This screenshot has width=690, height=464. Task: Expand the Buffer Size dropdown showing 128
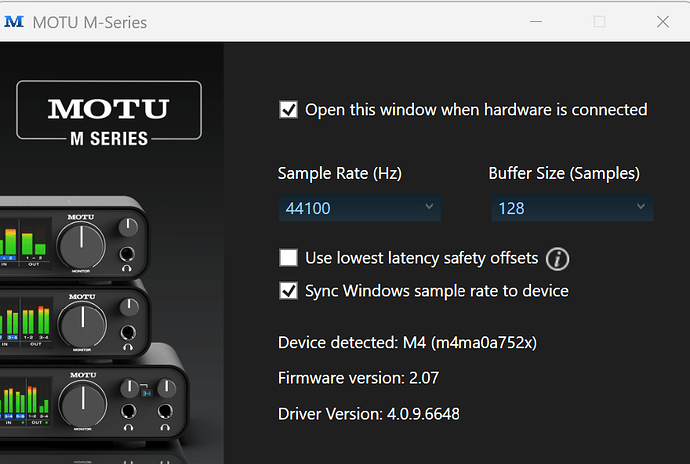[571, 208]
